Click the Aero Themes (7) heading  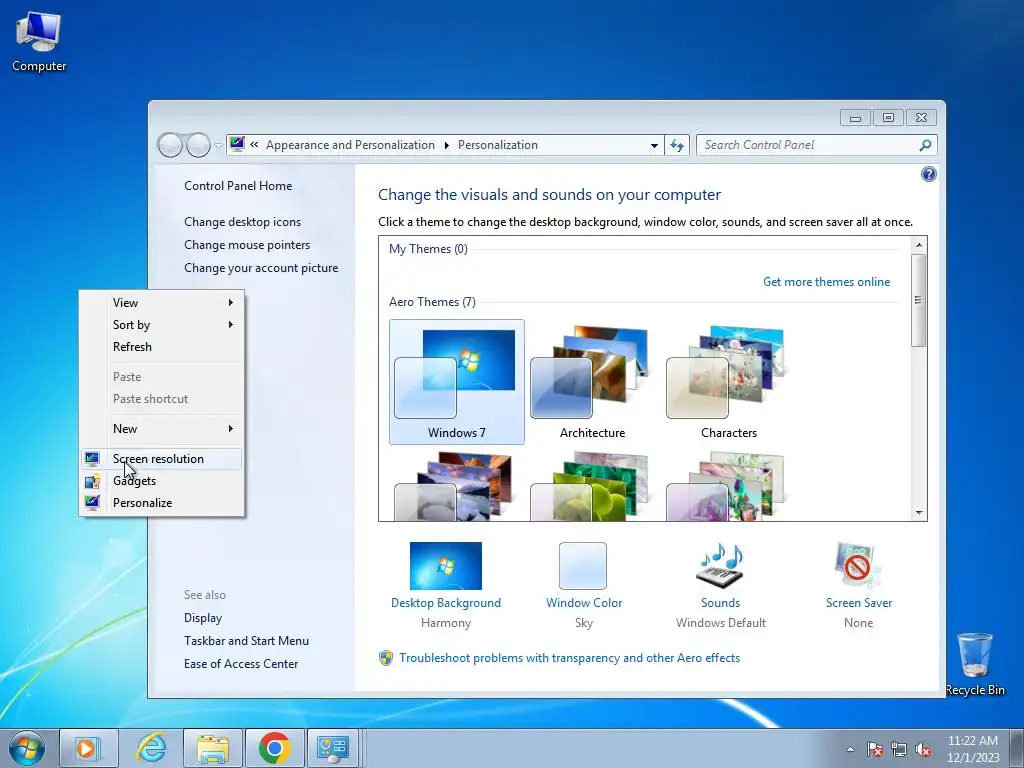[x=432, y=302]
